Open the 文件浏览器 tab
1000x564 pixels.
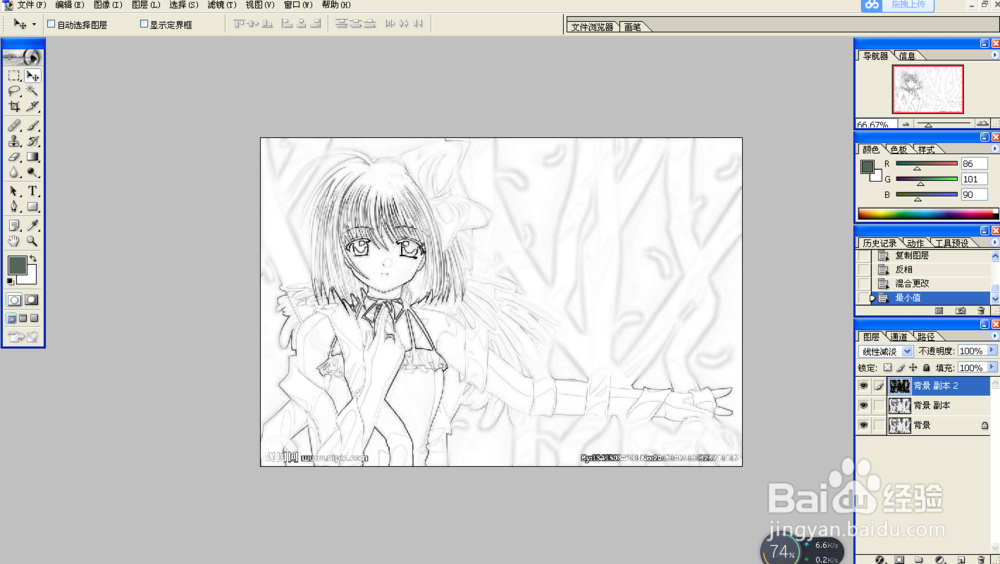[592, 27]
